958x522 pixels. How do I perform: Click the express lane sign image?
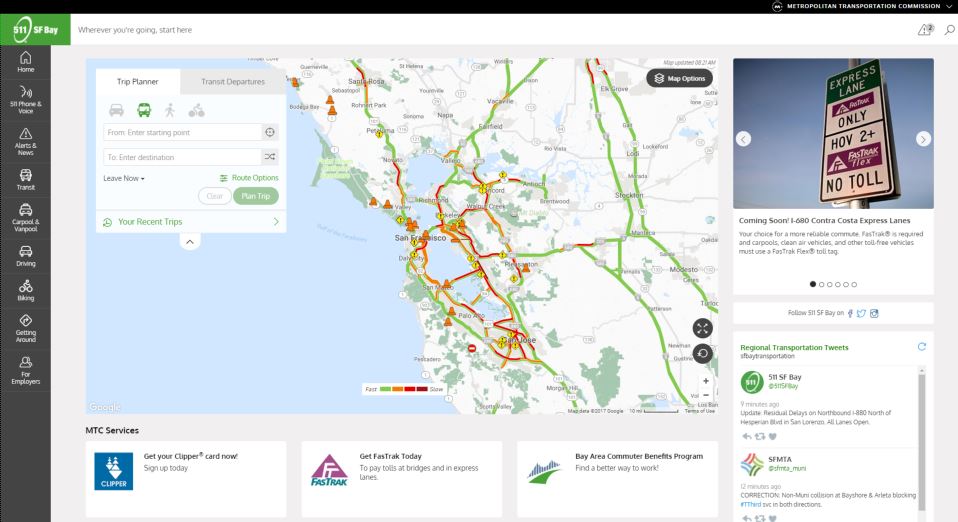pyautogui.click(x=833, y=133)
